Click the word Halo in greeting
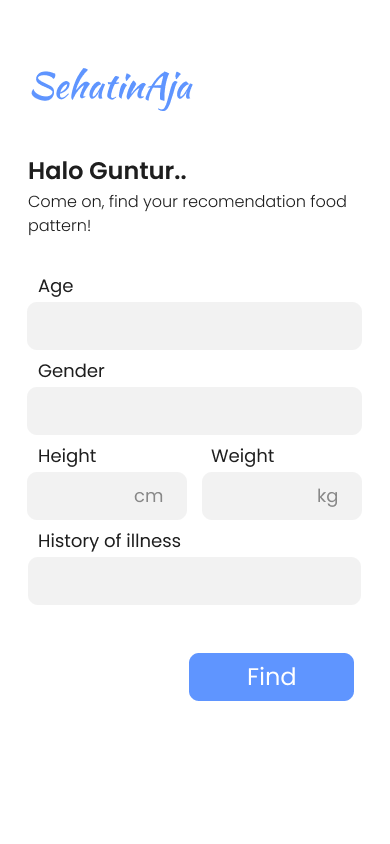390x844 pixels. (55, 171)
